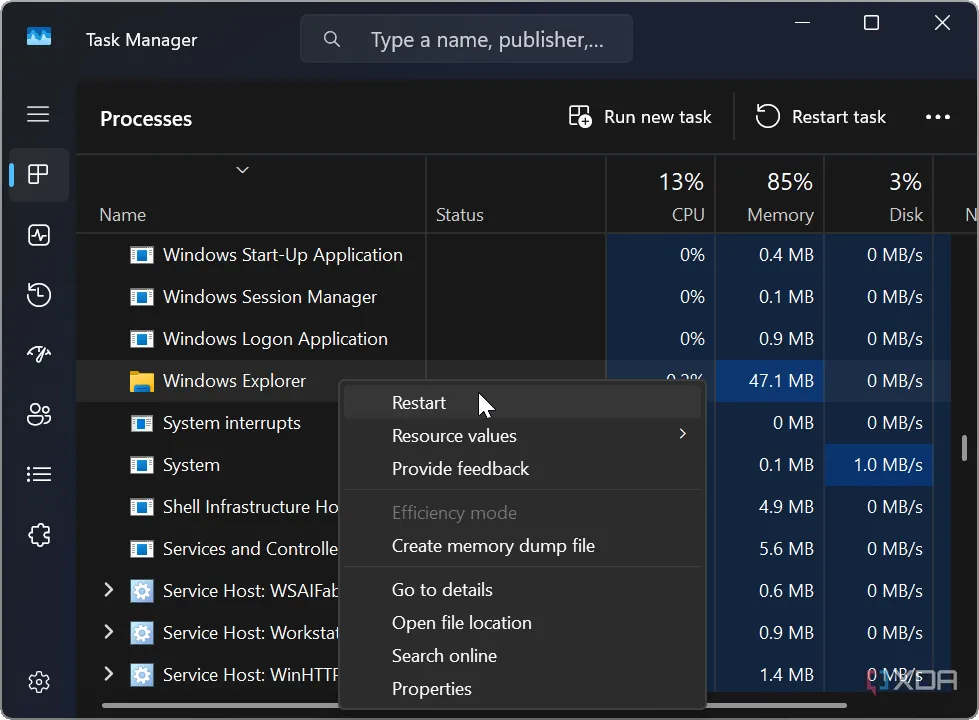Select the Windows Session Manager name
979x720 pixels.
(x=270, y=297)
